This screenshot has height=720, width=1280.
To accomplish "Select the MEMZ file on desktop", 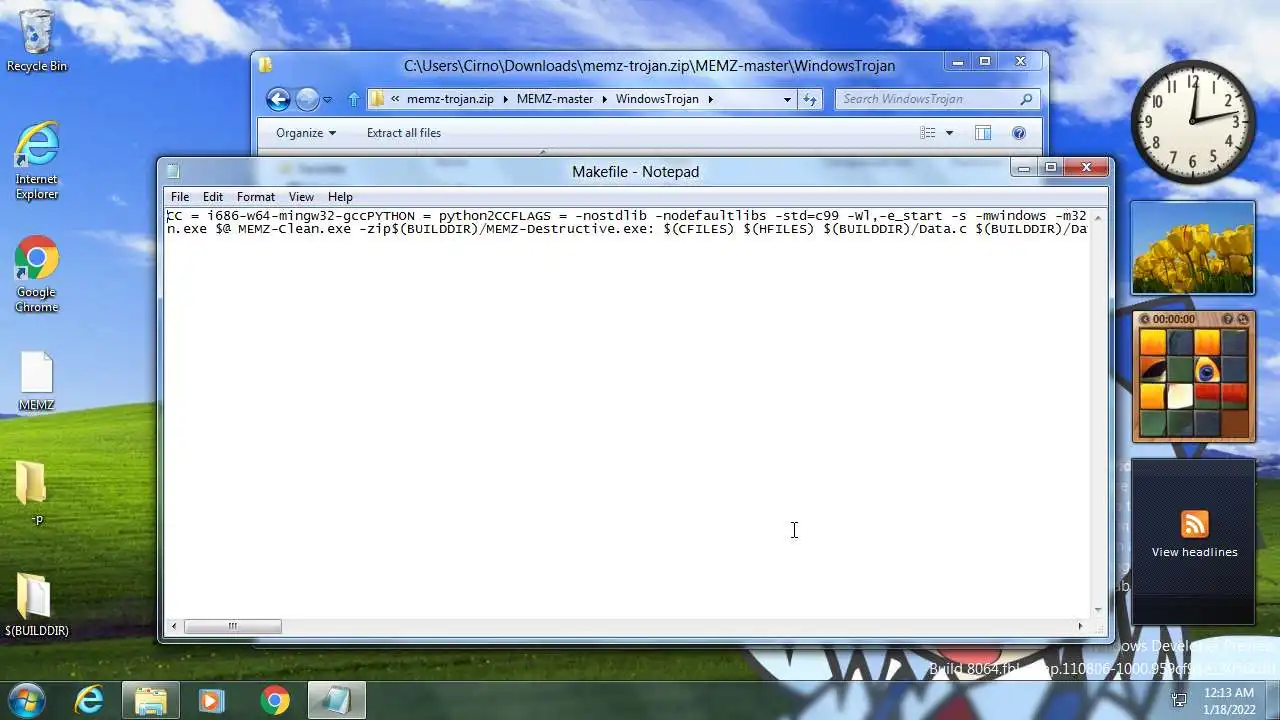I will 37,381.
